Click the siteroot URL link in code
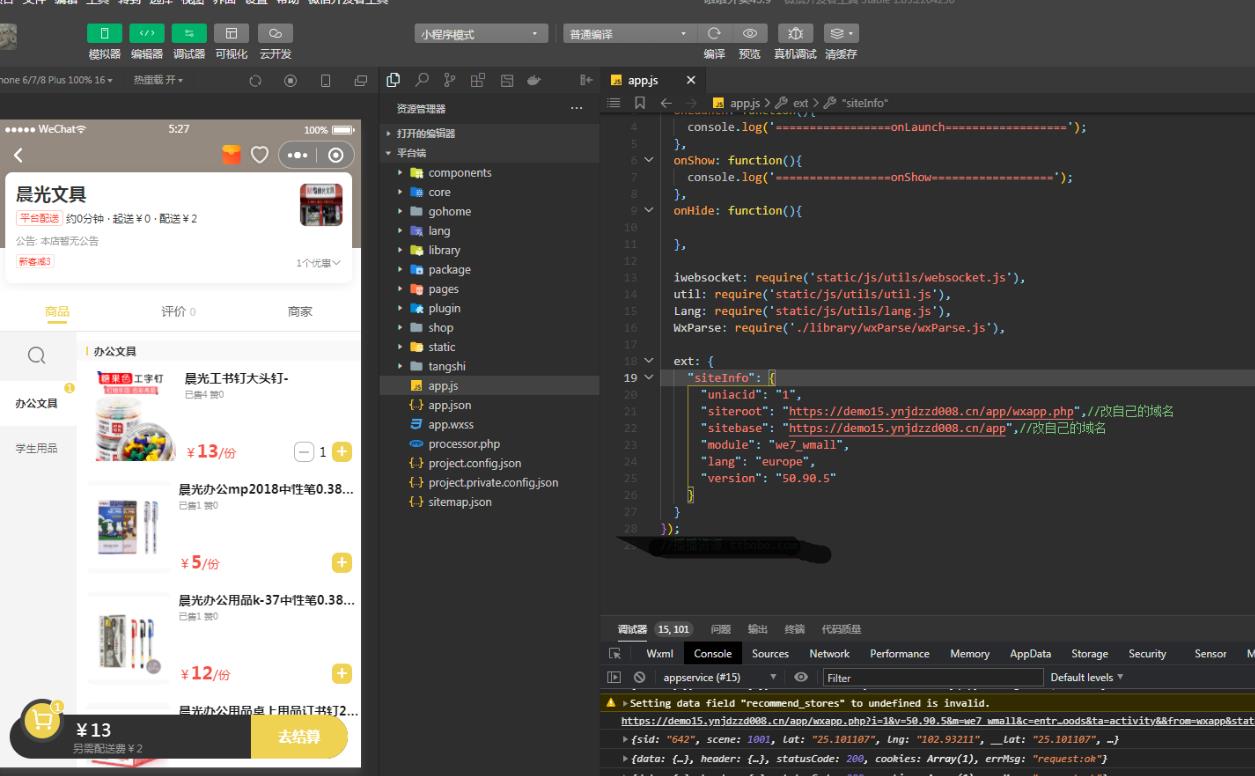 930,411
